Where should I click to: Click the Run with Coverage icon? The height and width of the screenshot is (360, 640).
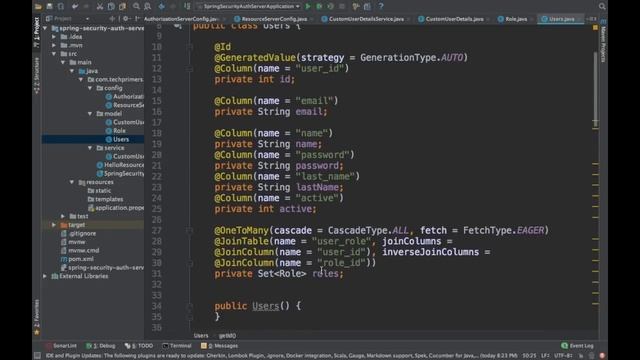pyautogui.click(x=330, y=6)
